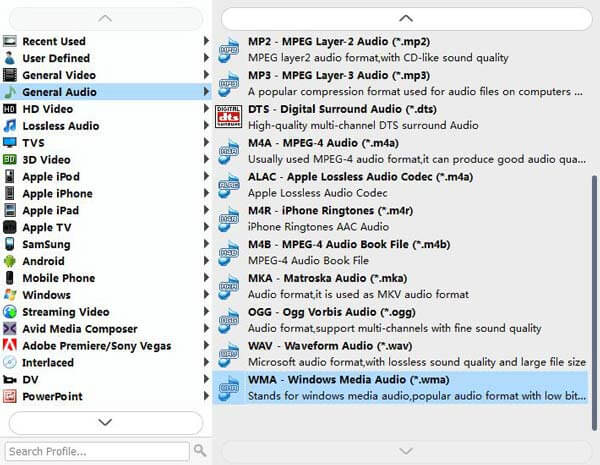Click the SamSung phone icon
The height and width of the screenshot is (465, 600).
(x=10, y=244)
